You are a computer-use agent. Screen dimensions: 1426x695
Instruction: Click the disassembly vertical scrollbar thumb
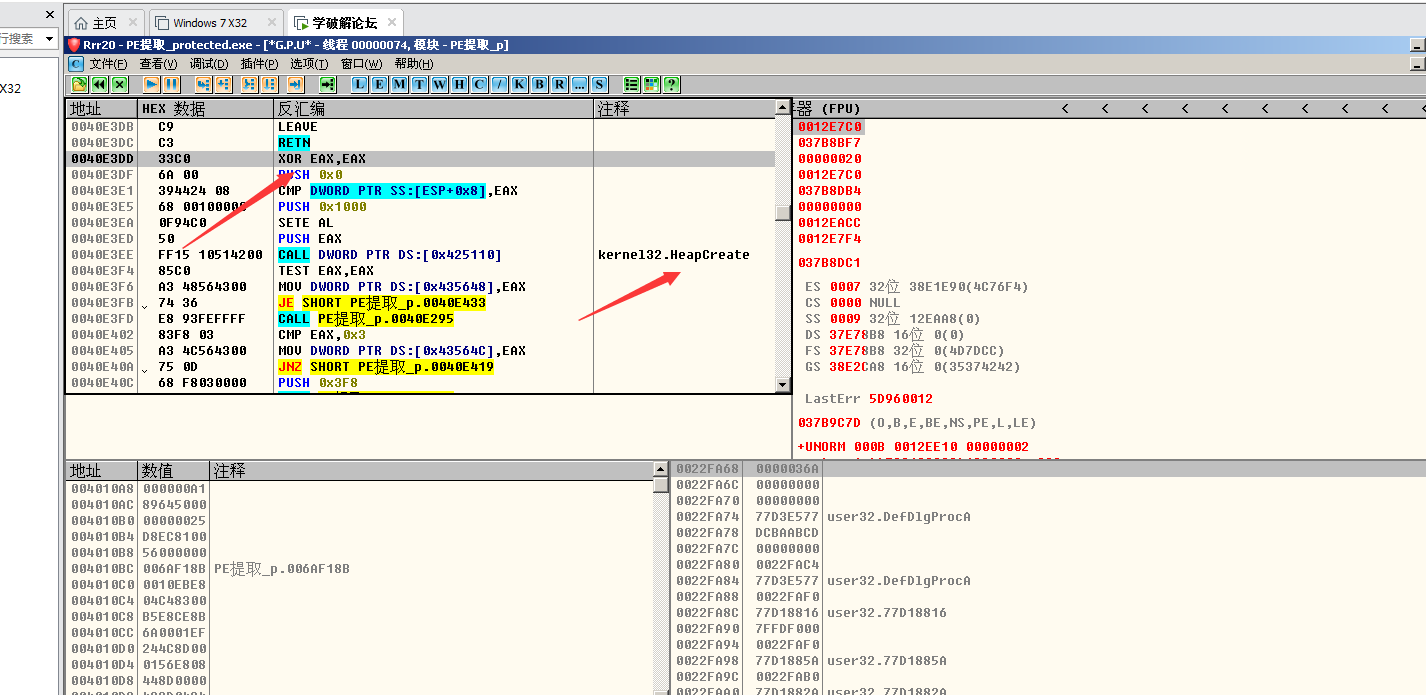click(x=783, y=212)
